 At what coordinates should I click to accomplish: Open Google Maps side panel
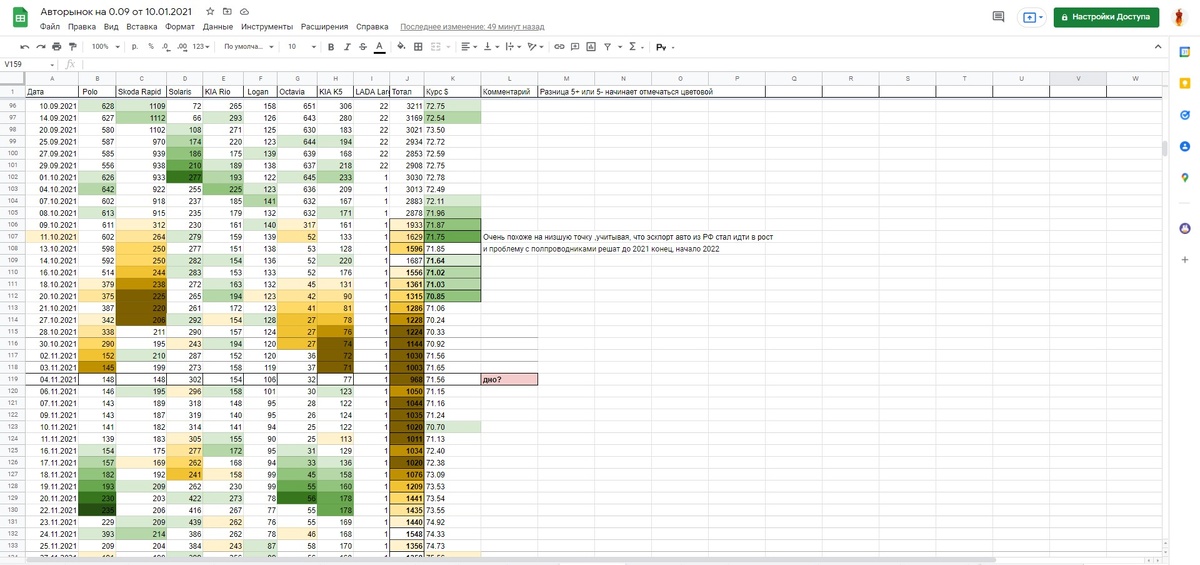tap(1183, 178)
